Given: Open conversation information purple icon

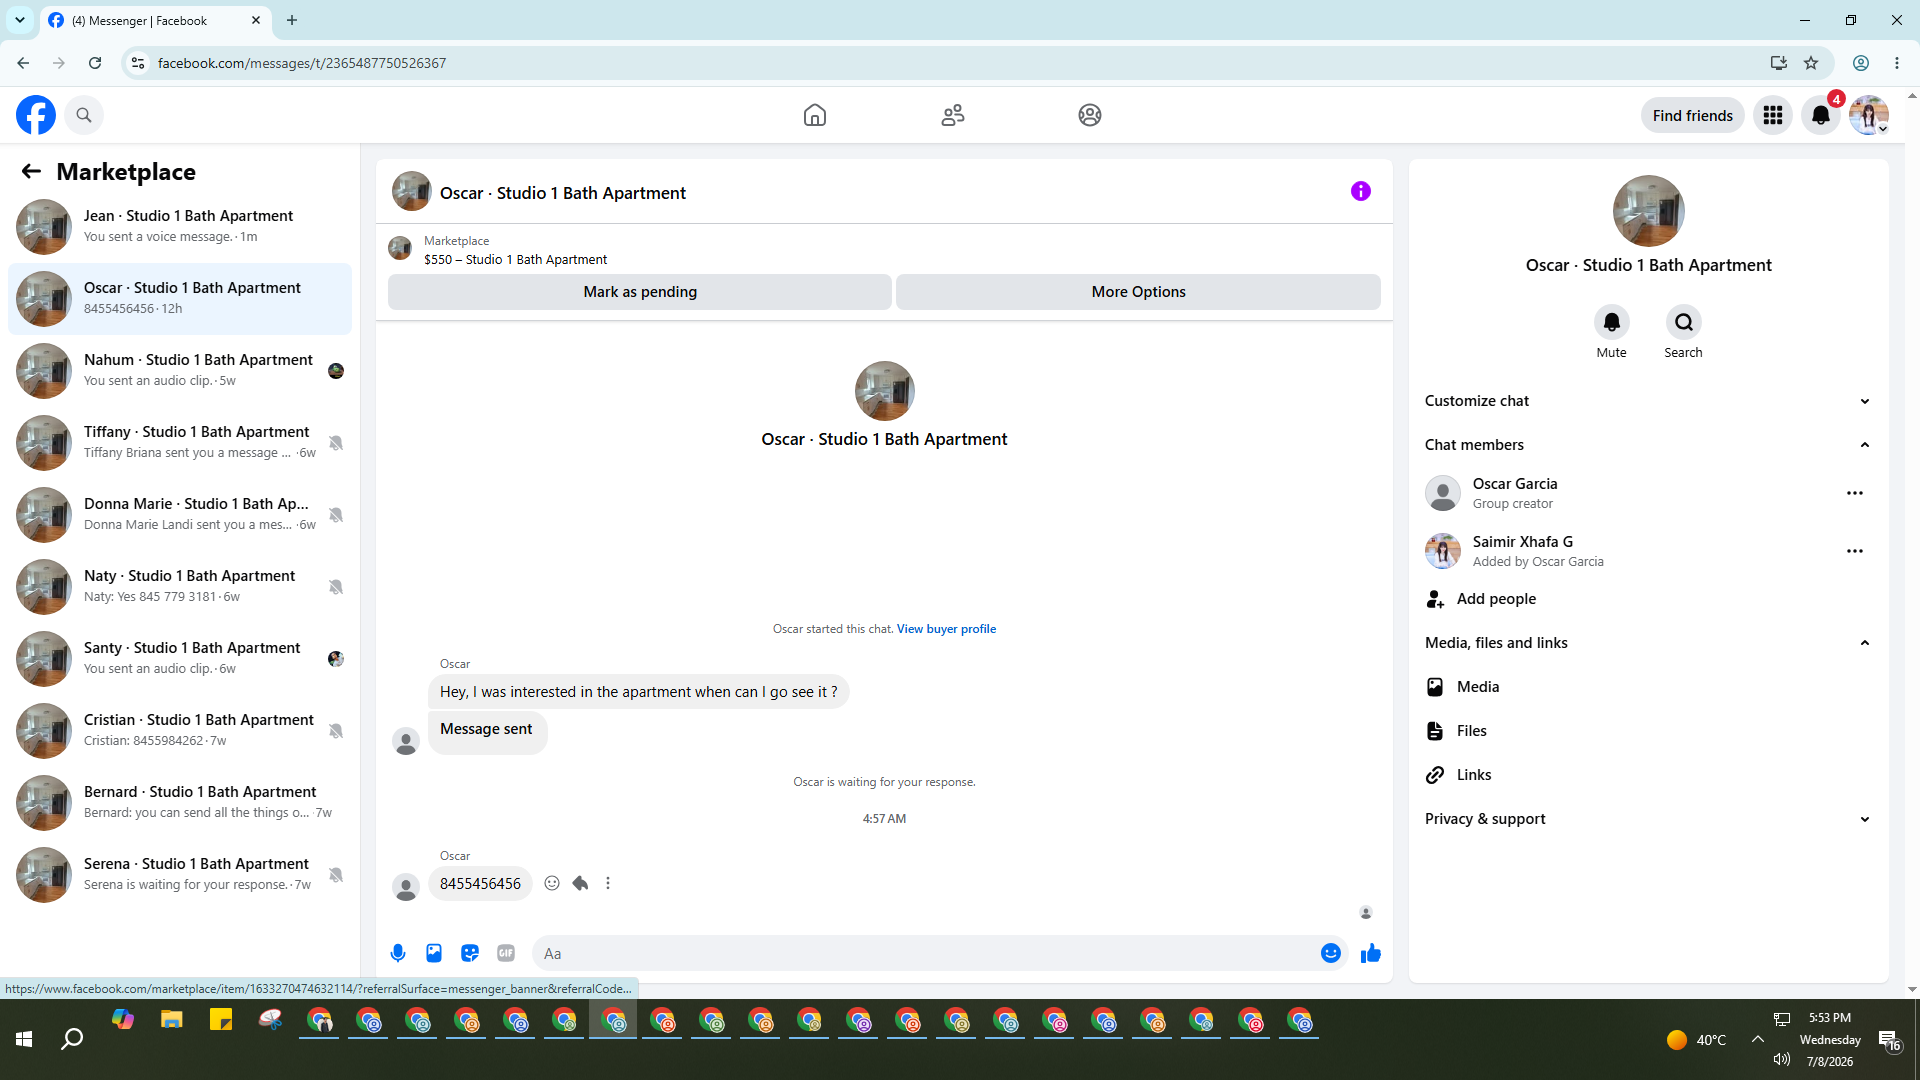Looking at the screenshot, I should click(1361, 191).
